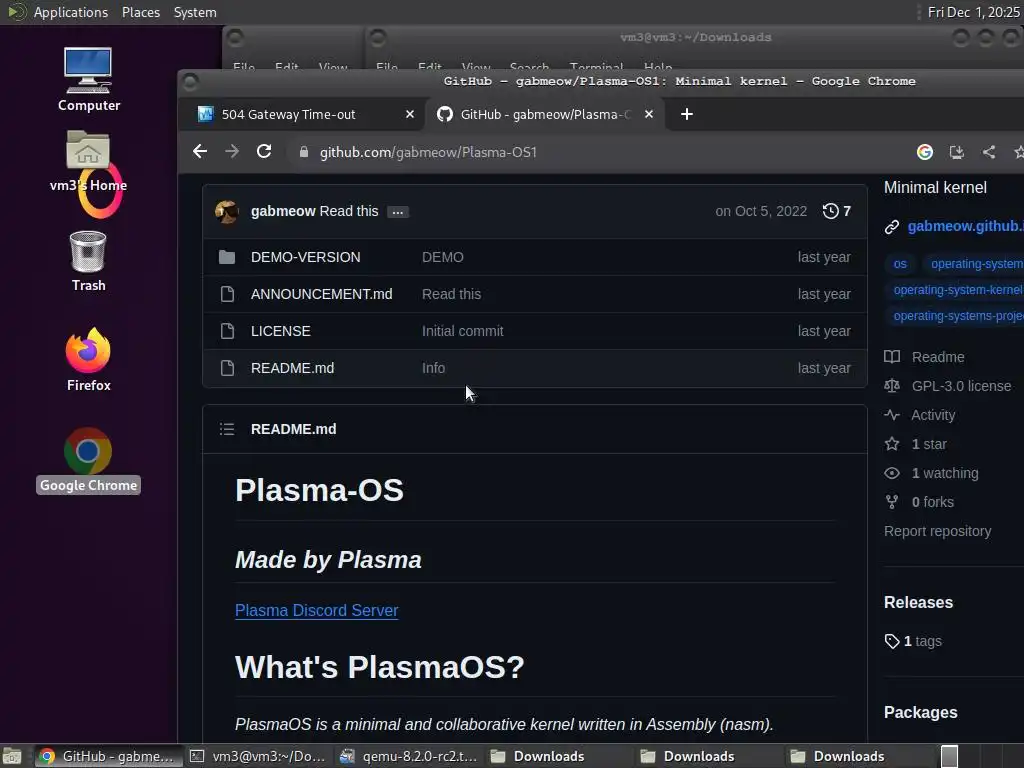Switch to the qemu-8.2.0-rc2 taskbar window
The width and height of the screenshot is (1024, 768).
pos(409,756)
